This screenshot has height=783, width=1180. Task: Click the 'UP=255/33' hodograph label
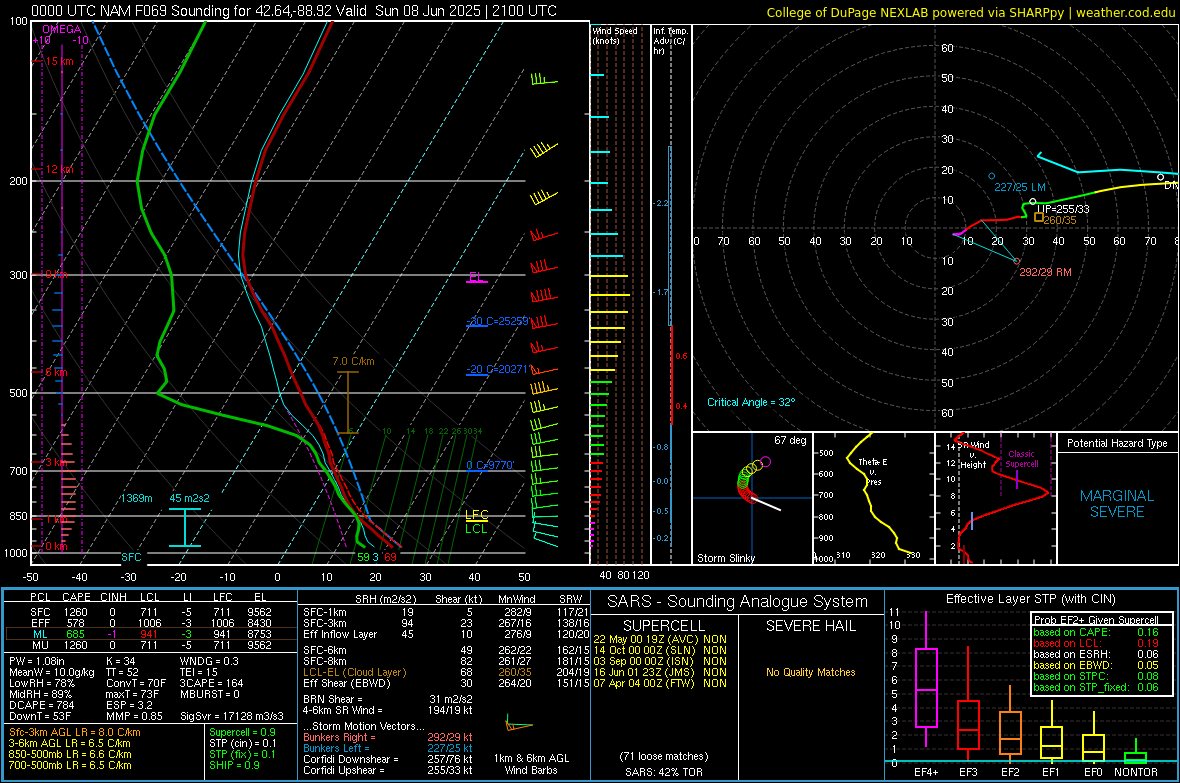(x=1063, y=209)
